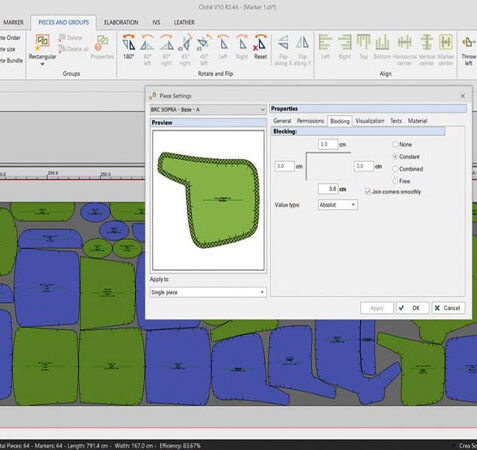
Task: Reset the piece rotation
Action: click(x=260, y=47)
